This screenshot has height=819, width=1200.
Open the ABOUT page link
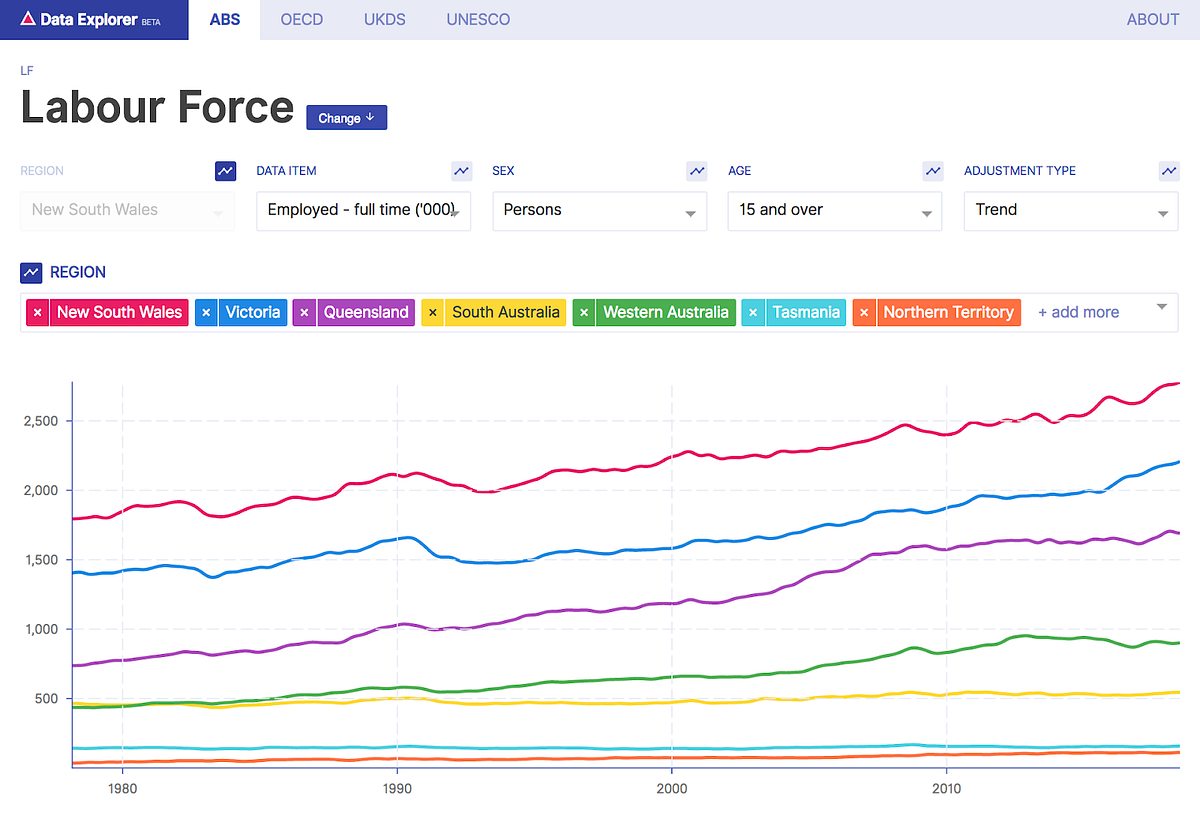pos(1152,19)
